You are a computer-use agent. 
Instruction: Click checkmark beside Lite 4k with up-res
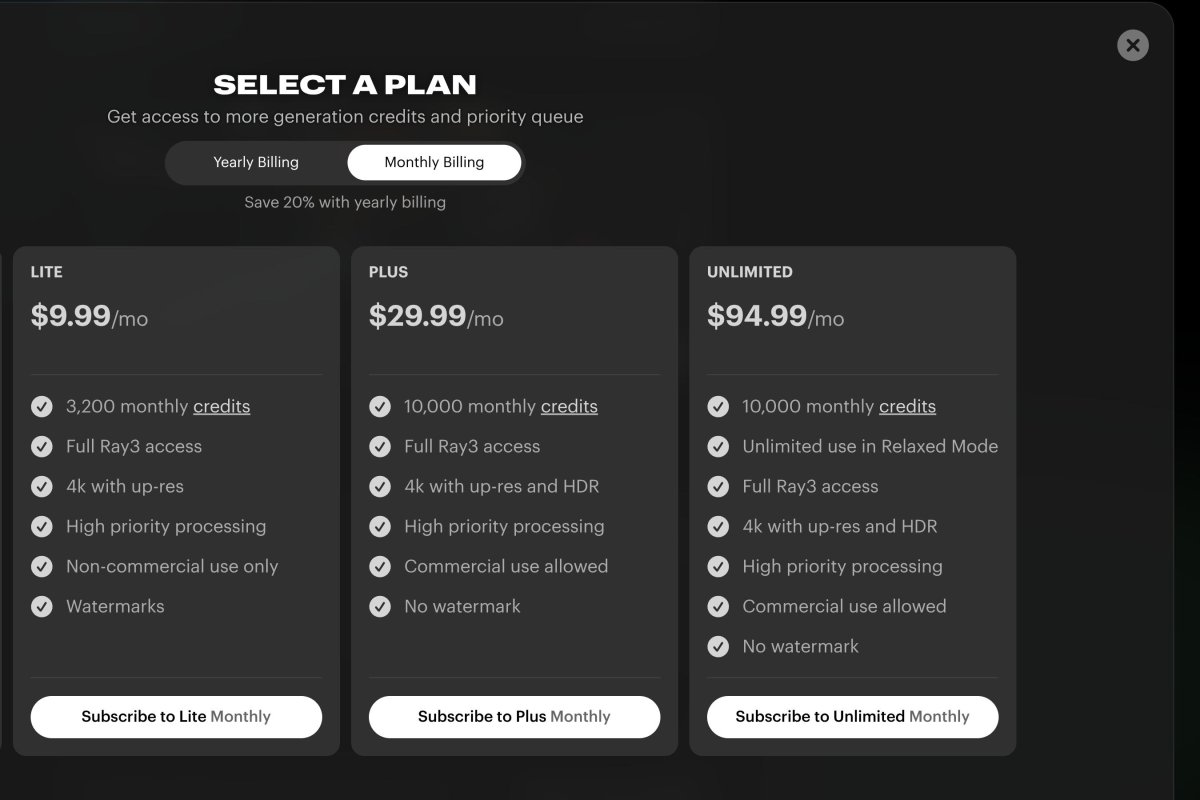click(42, 487)
